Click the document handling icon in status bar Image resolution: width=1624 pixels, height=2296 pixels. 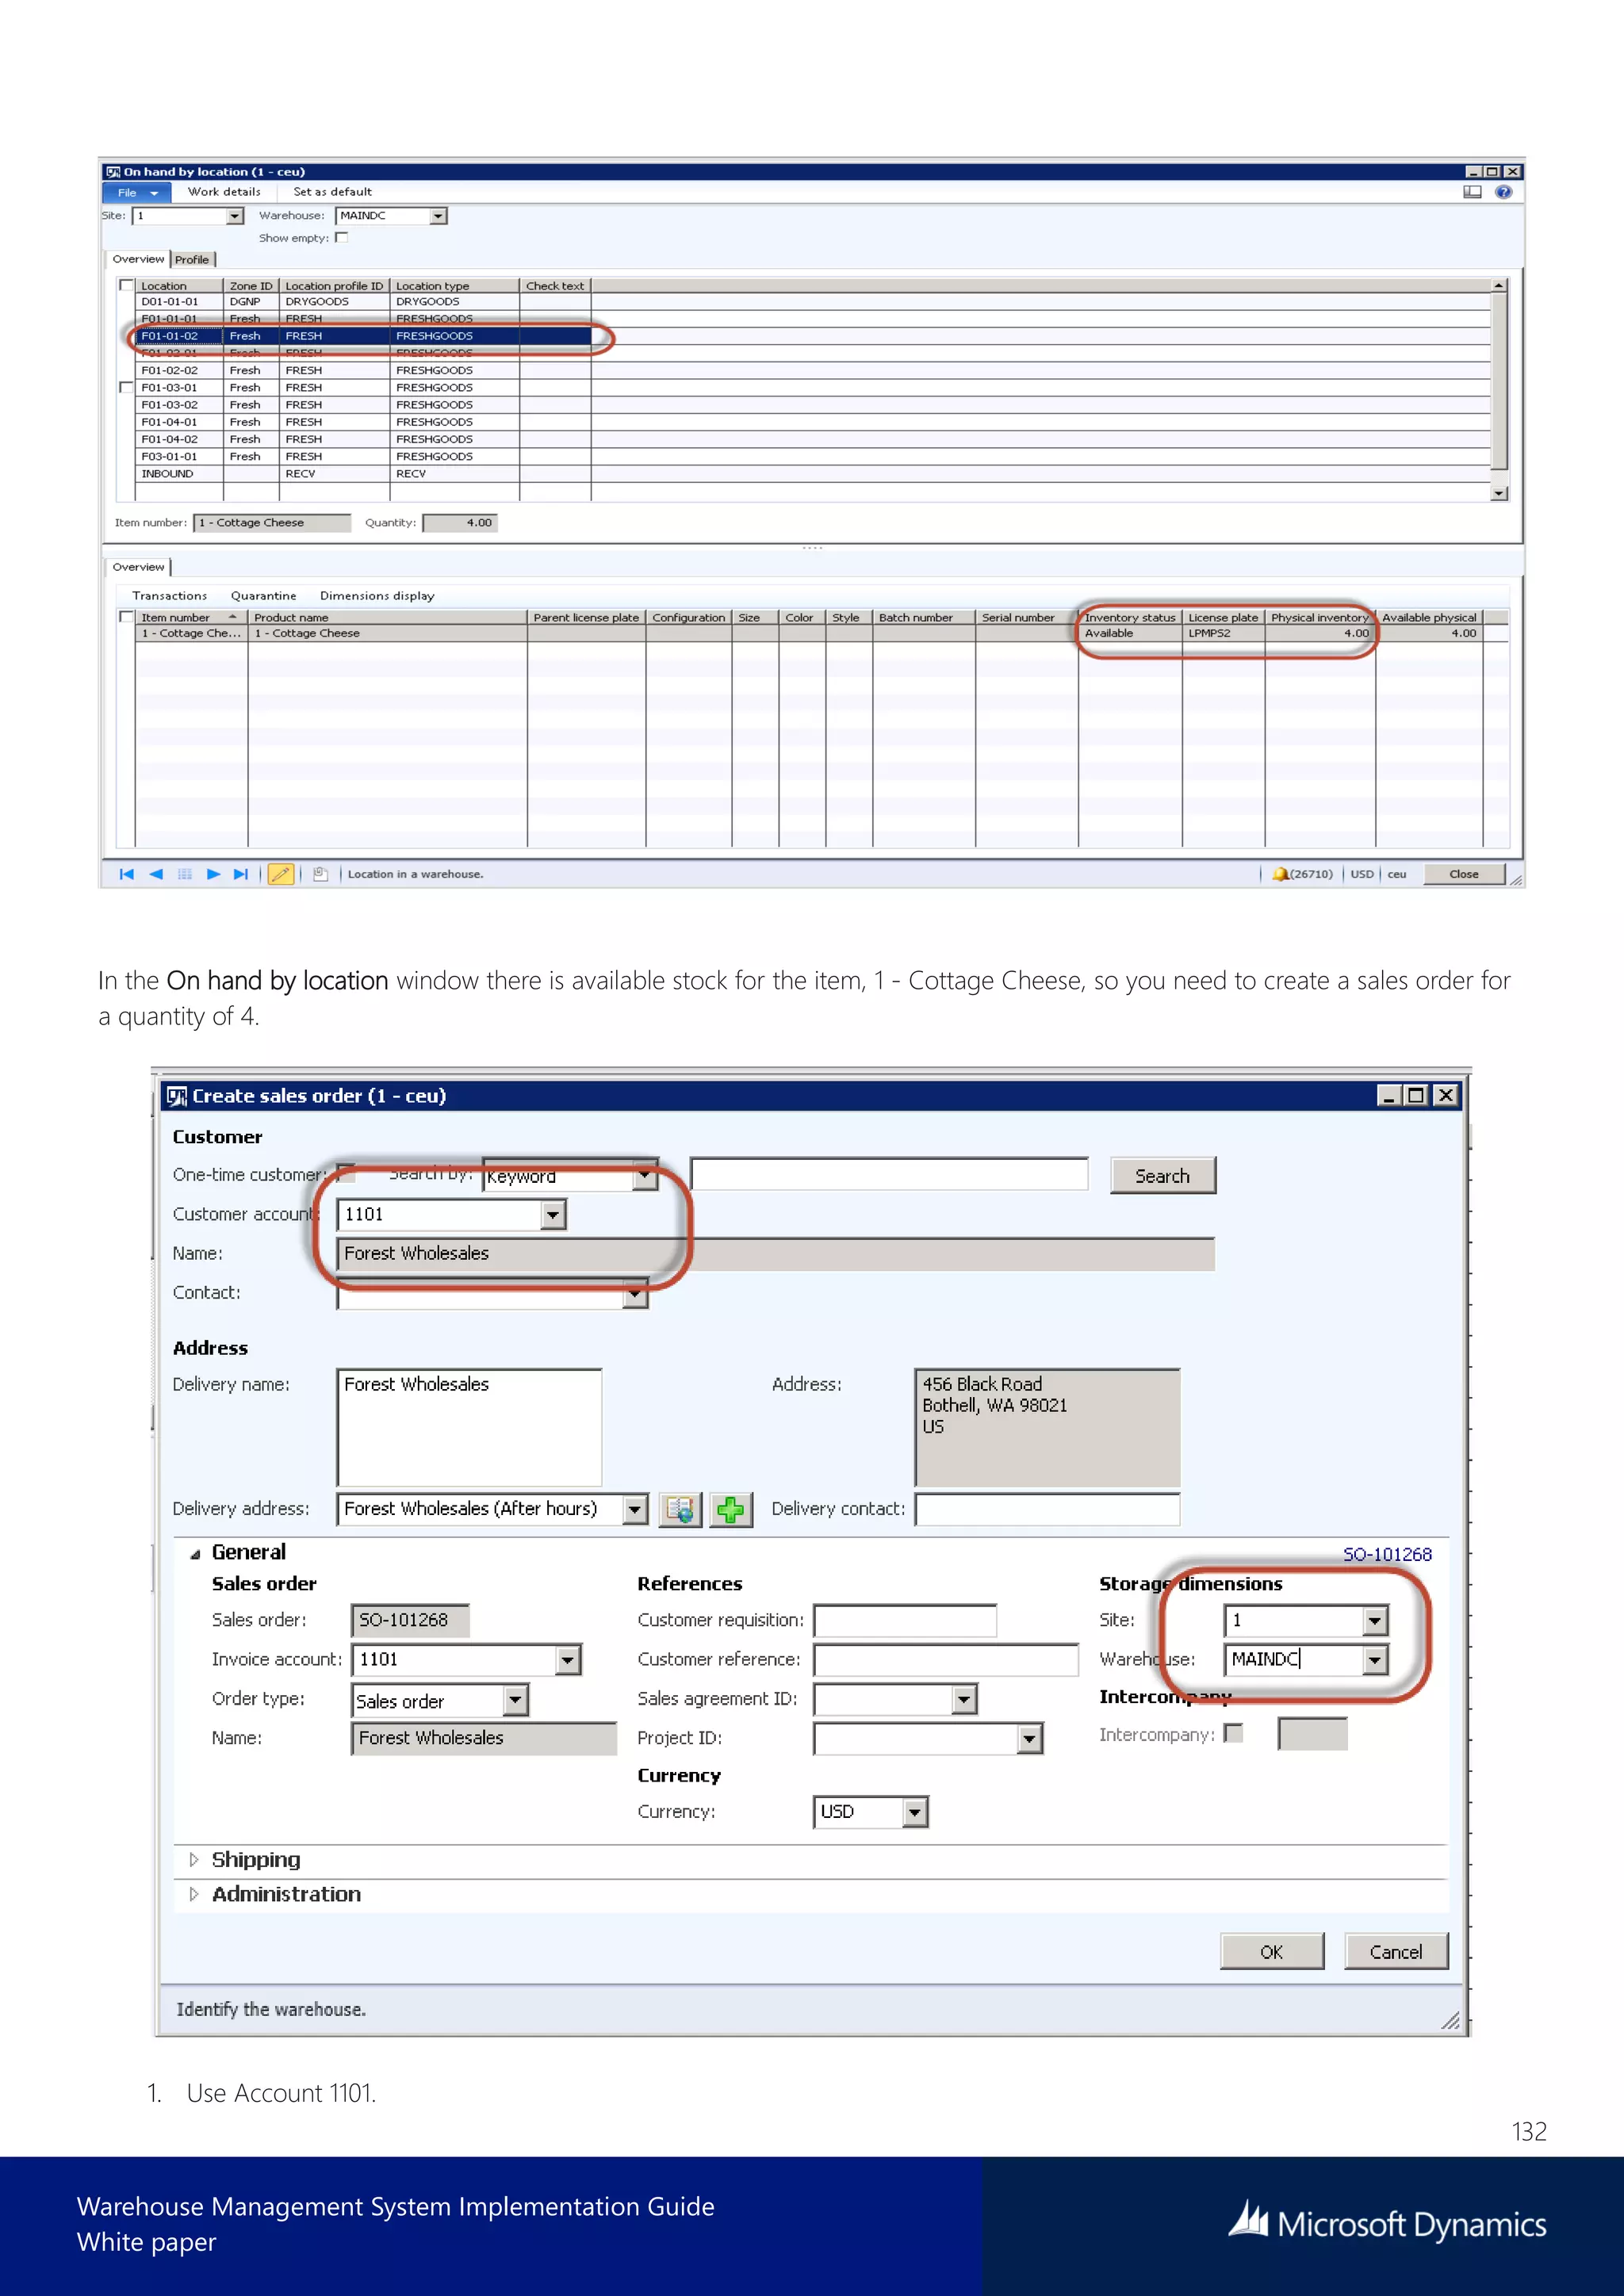[320, 874]
